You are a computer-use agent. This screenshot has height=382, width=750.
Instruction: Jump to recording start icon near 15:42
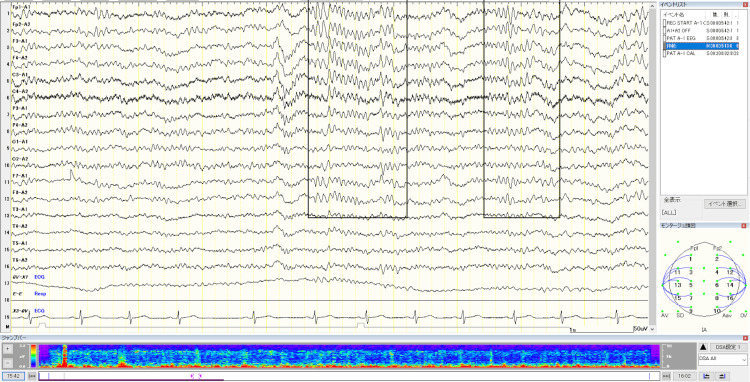(32, 376)
